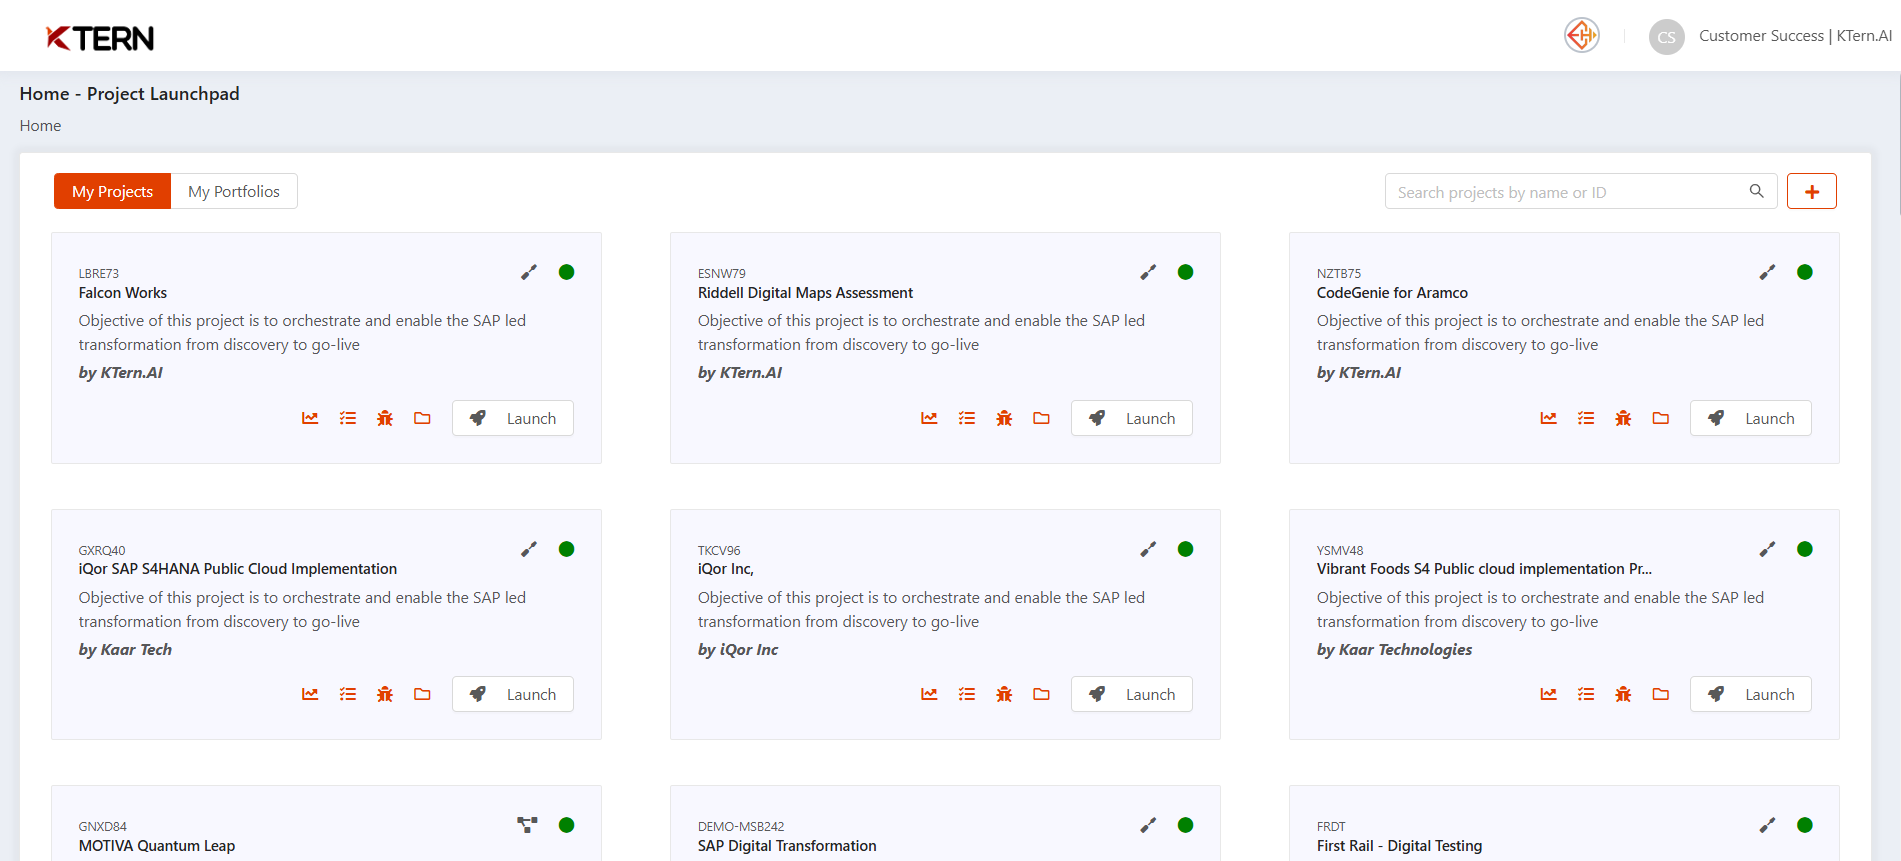Edit iQor SAP S4HANA Public Cloud Implementation
Screen dimensions: 1901x861
click(529, 549)
